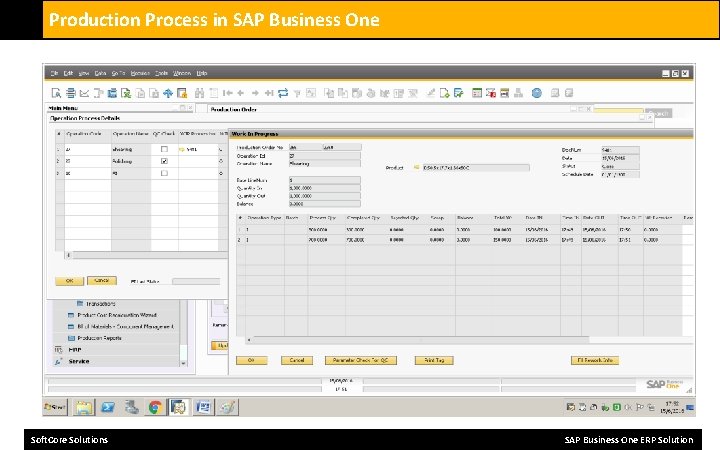
Task: Expand the MRP module in Main Menu
Action: tap(75, 350)
